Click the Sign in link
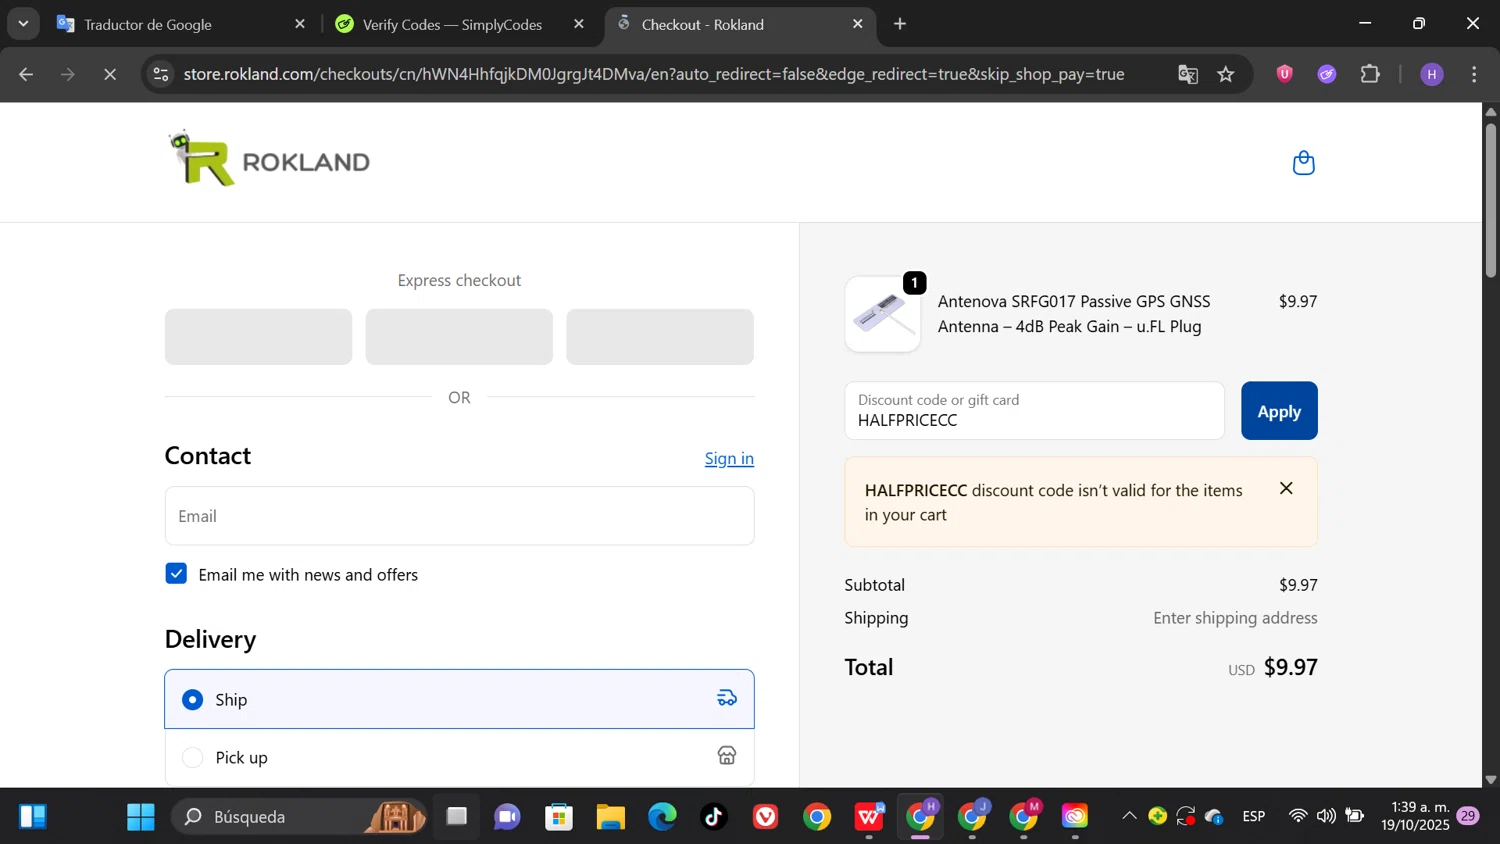 pyautogui.click(x=729, y=458)
